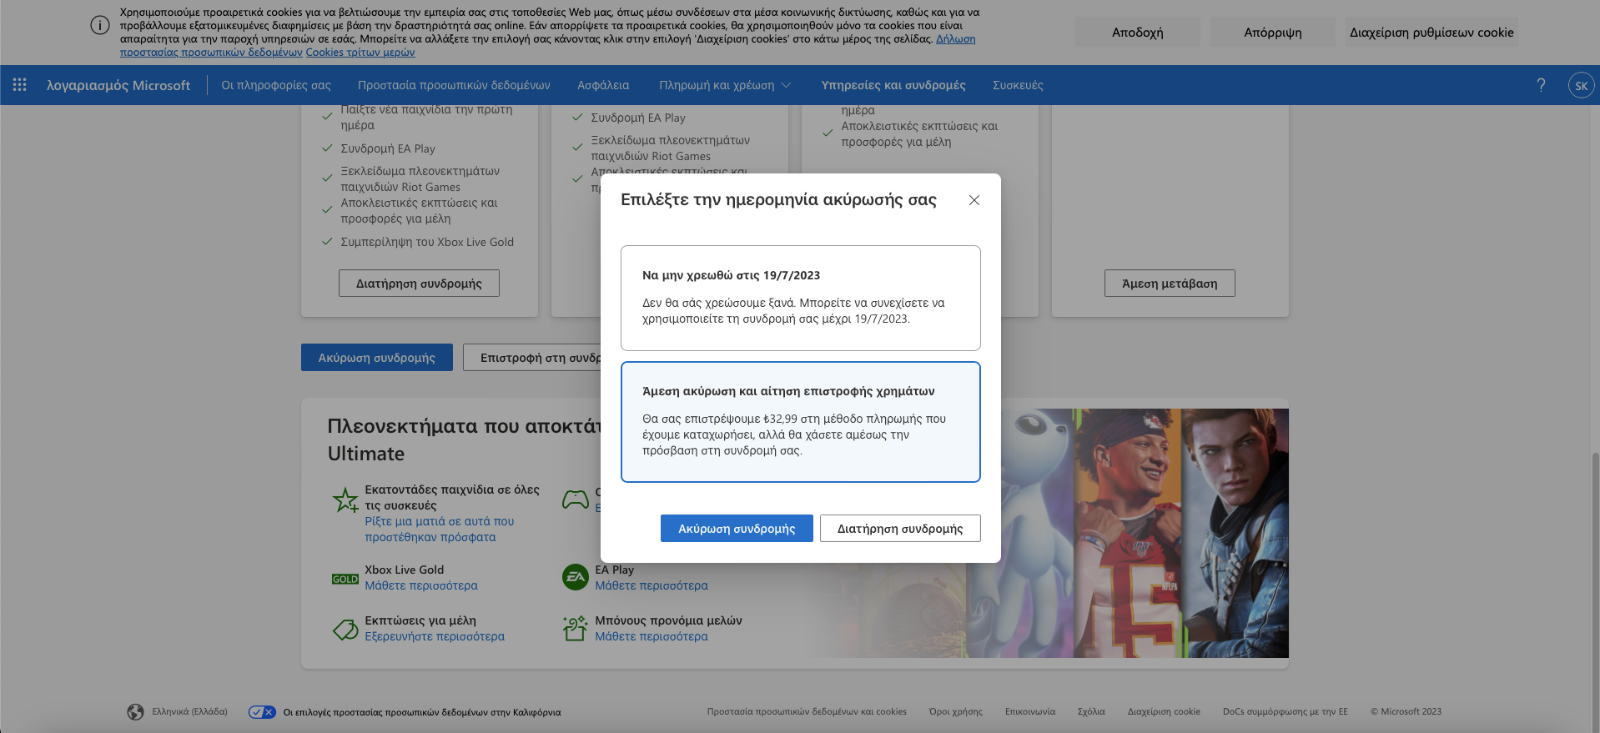Open Μάθετε περισσότερα under EA Play
The image size is (1600, 733).
[651, 586]
